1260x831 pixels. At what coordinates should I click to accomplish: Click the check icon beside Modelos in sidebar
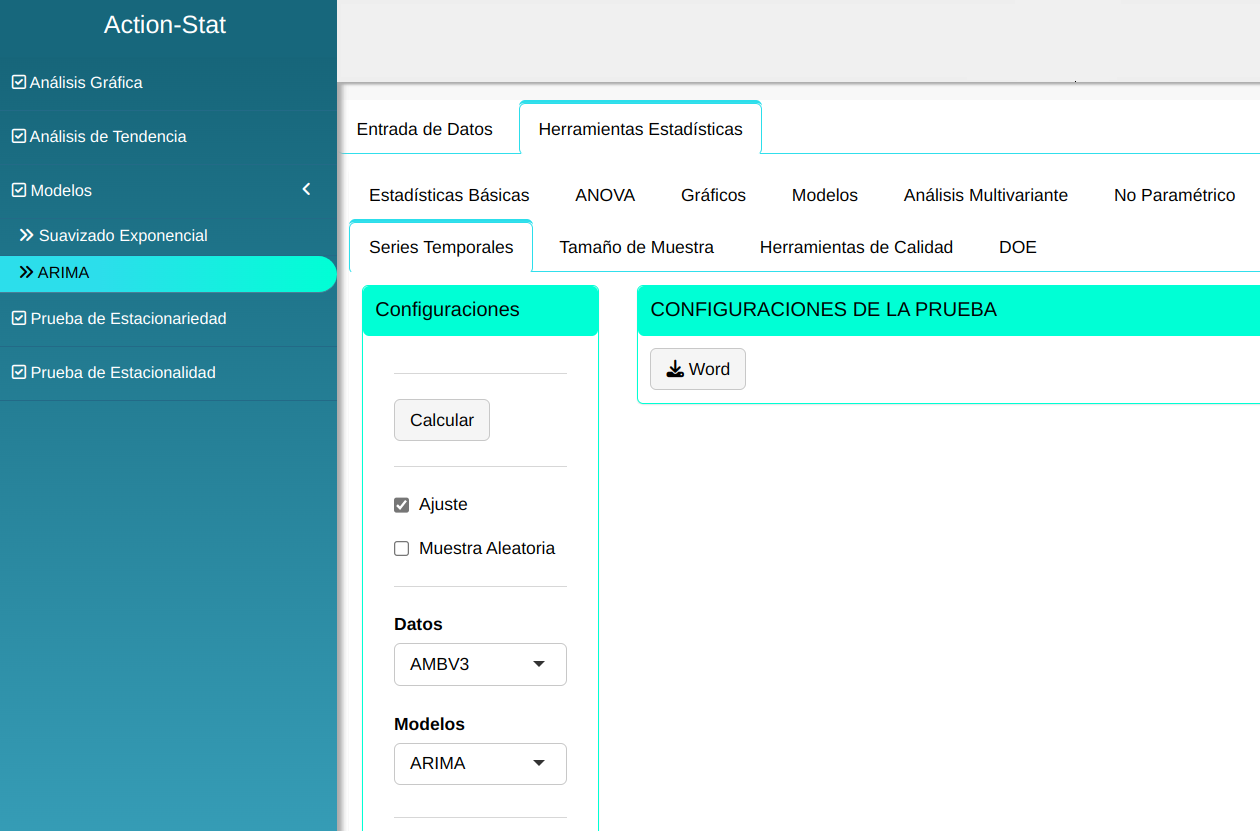[18, 190]
